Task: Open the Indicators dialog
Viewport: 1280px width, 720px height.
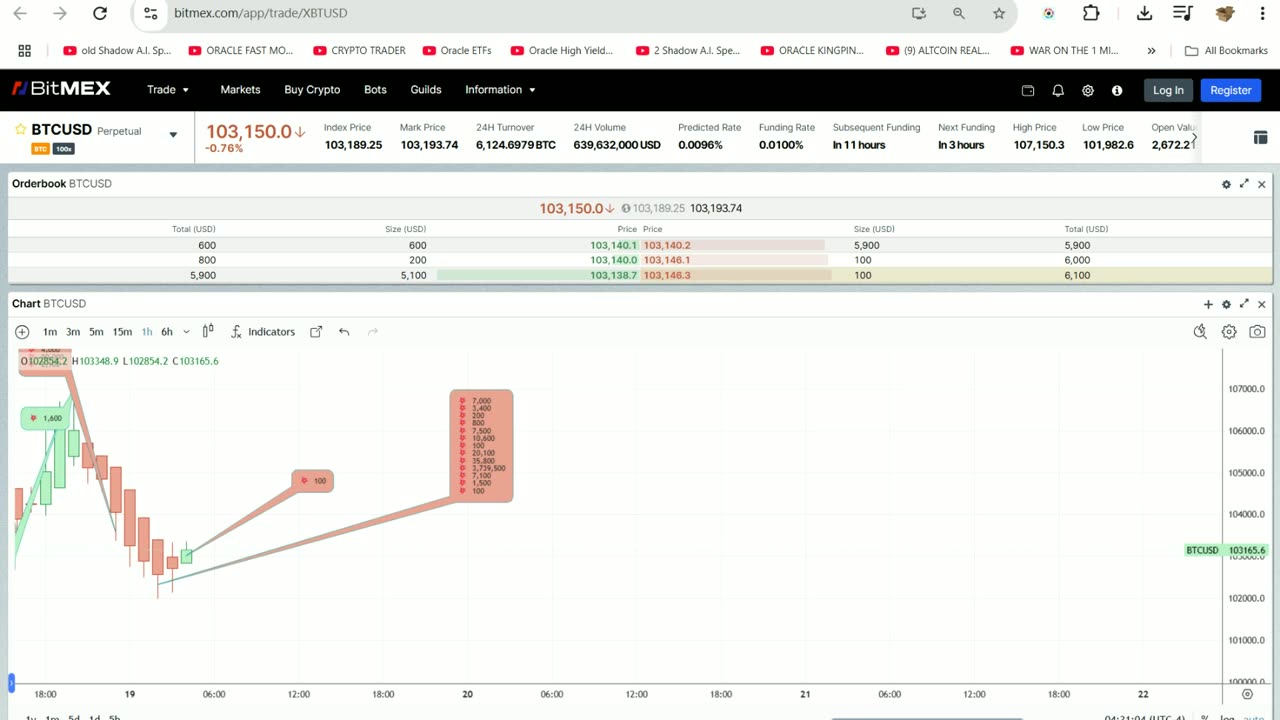Action: coord(262,332)
